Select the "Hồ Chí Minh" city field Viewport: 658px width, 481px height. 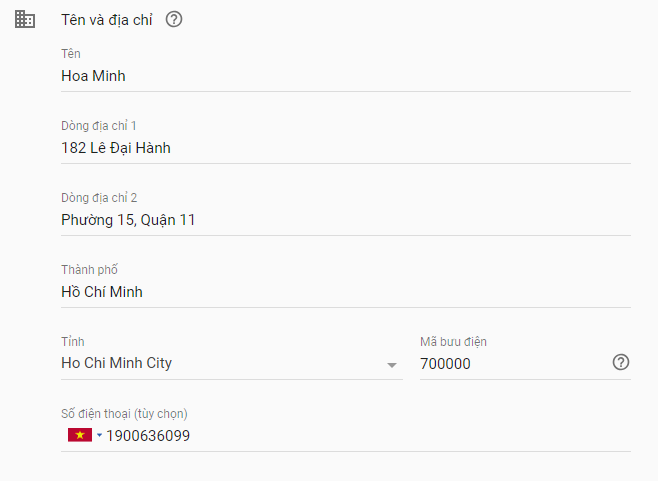pos(345,292)
